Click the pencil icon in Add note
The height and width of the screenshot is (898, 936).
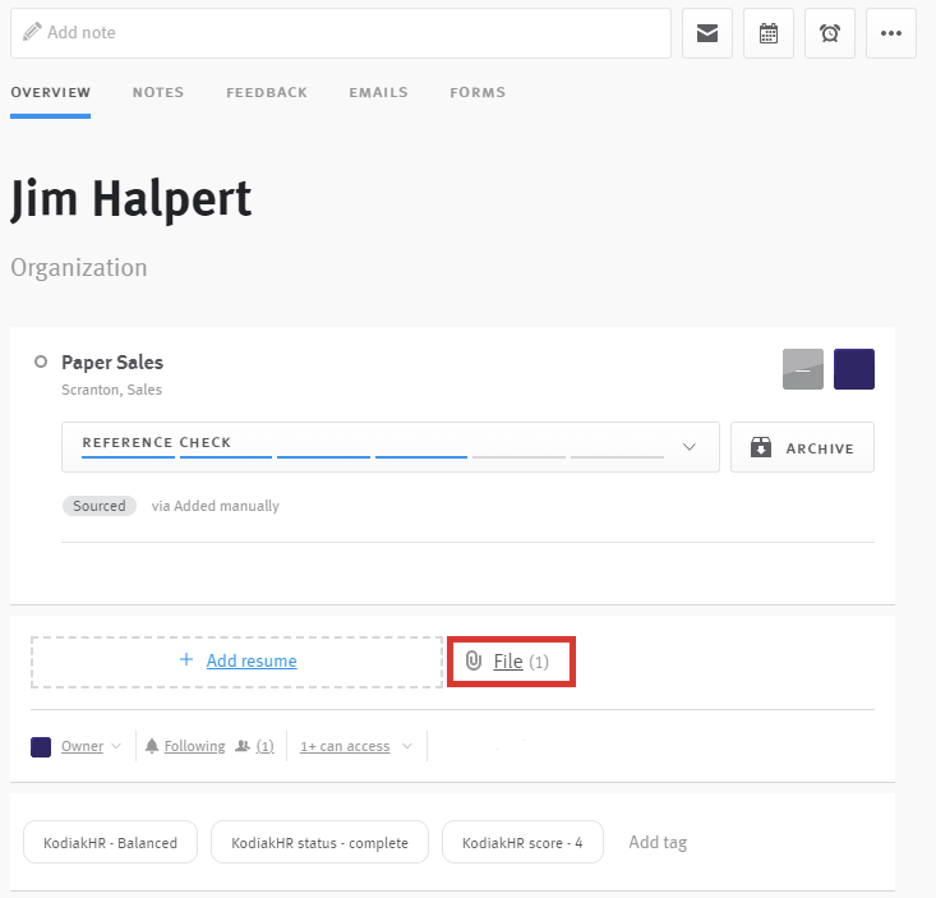32,32
